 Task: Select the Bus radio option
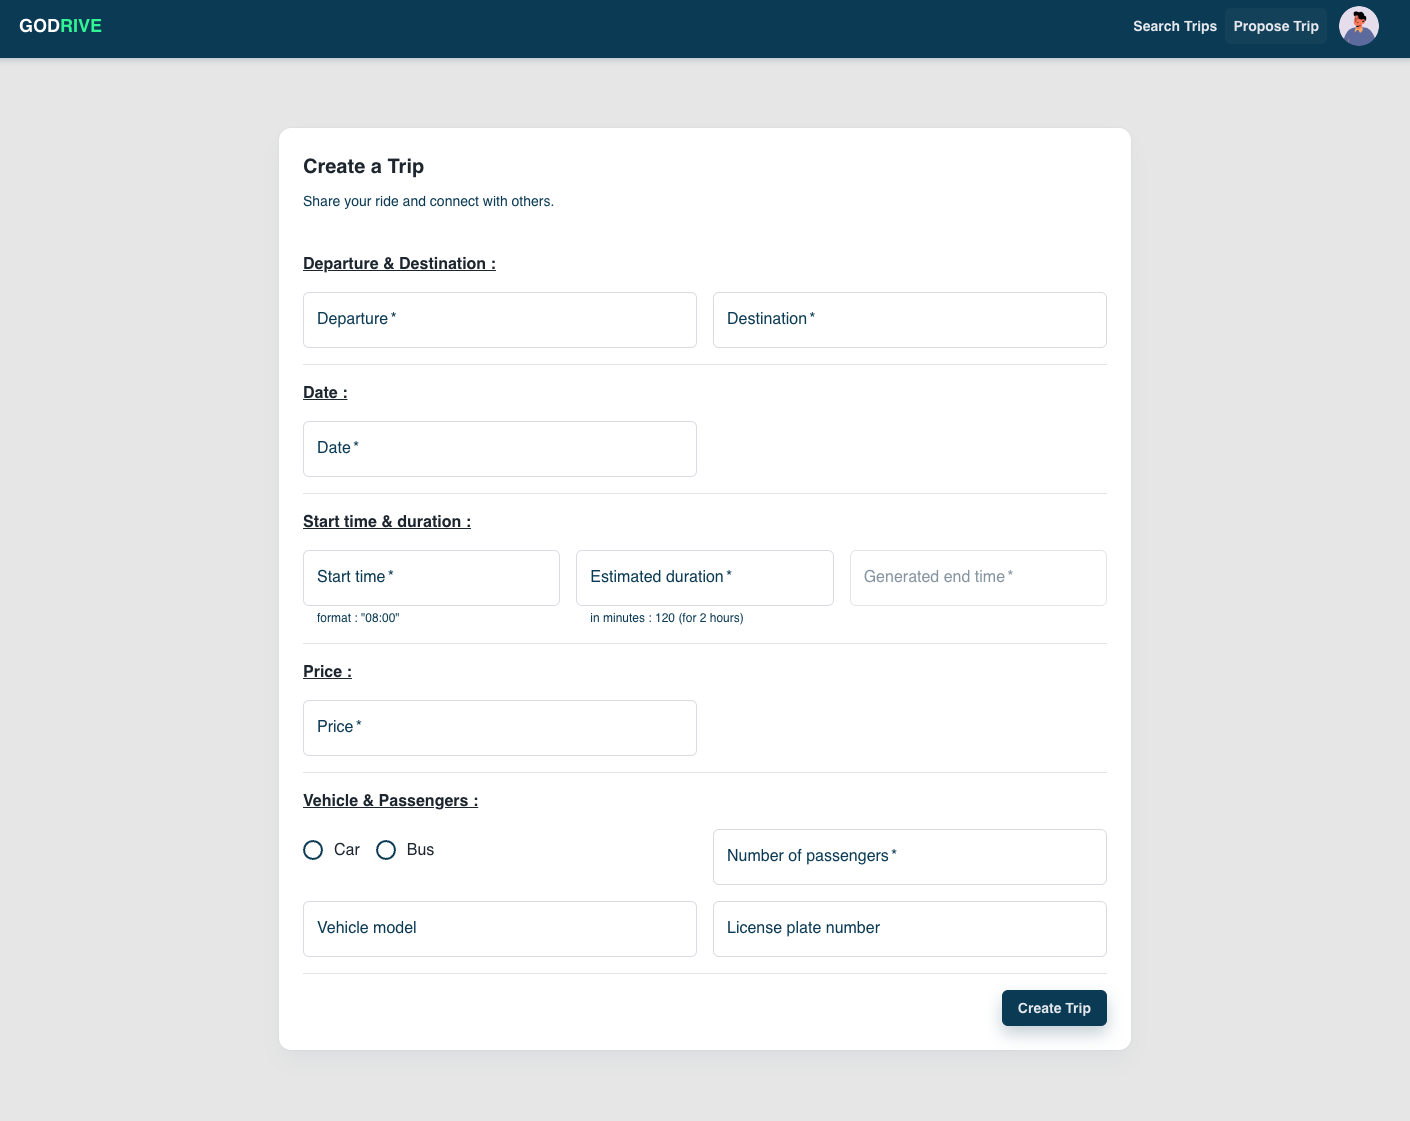386,850
